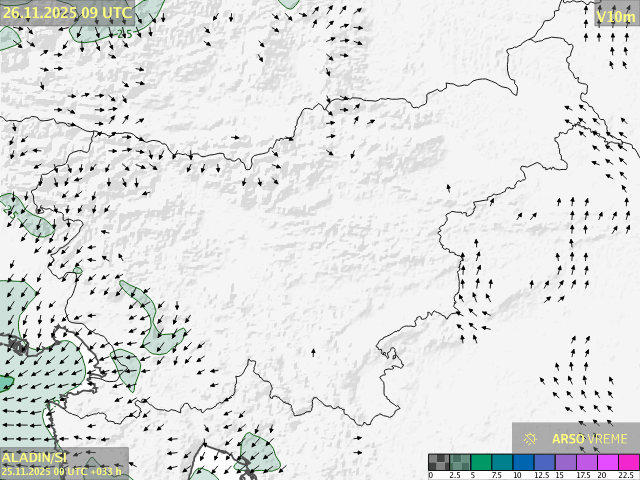Pick the green 5 legend swatch
The image size is (640, 480).
(480, 462)
